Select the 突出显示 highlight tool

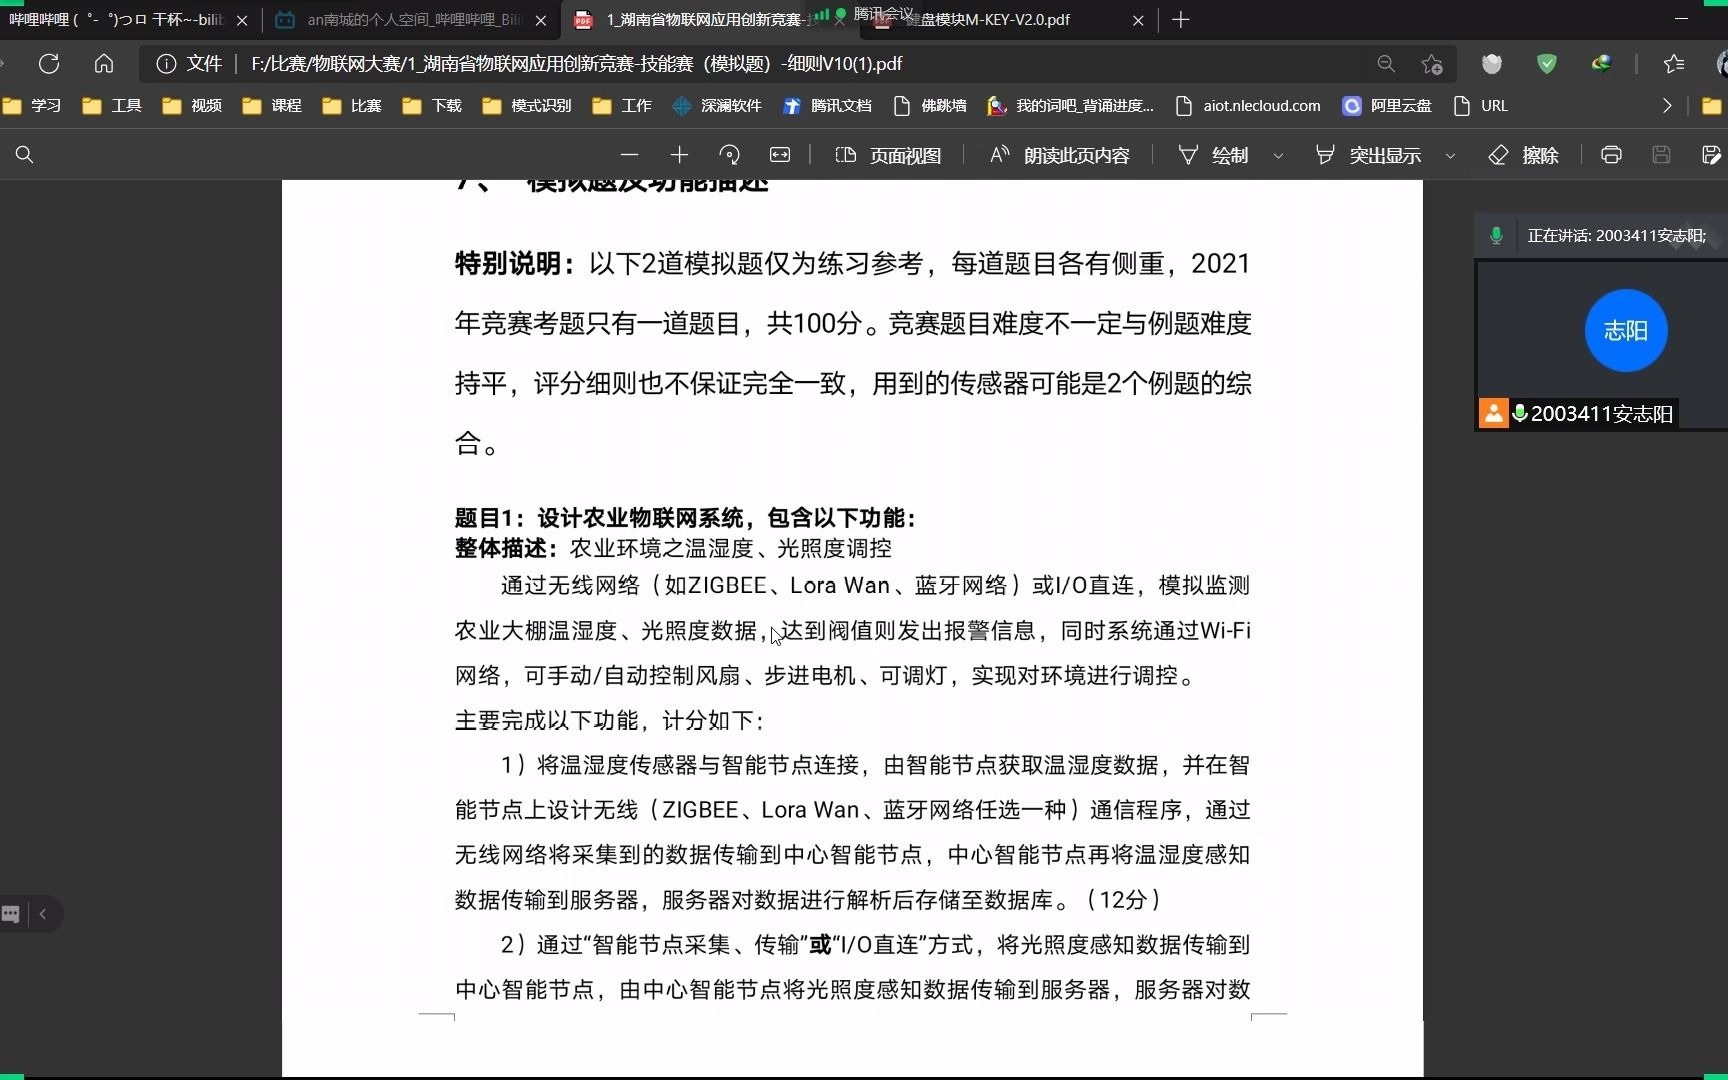point(1368,155)
